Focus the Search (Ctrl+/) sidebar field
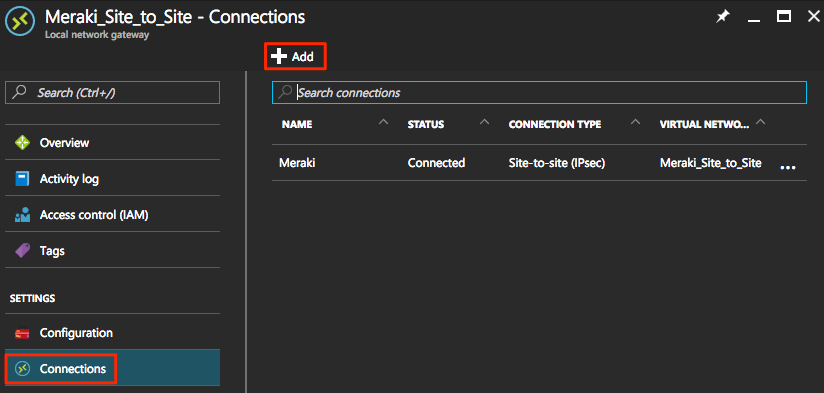 coord(112,93)
